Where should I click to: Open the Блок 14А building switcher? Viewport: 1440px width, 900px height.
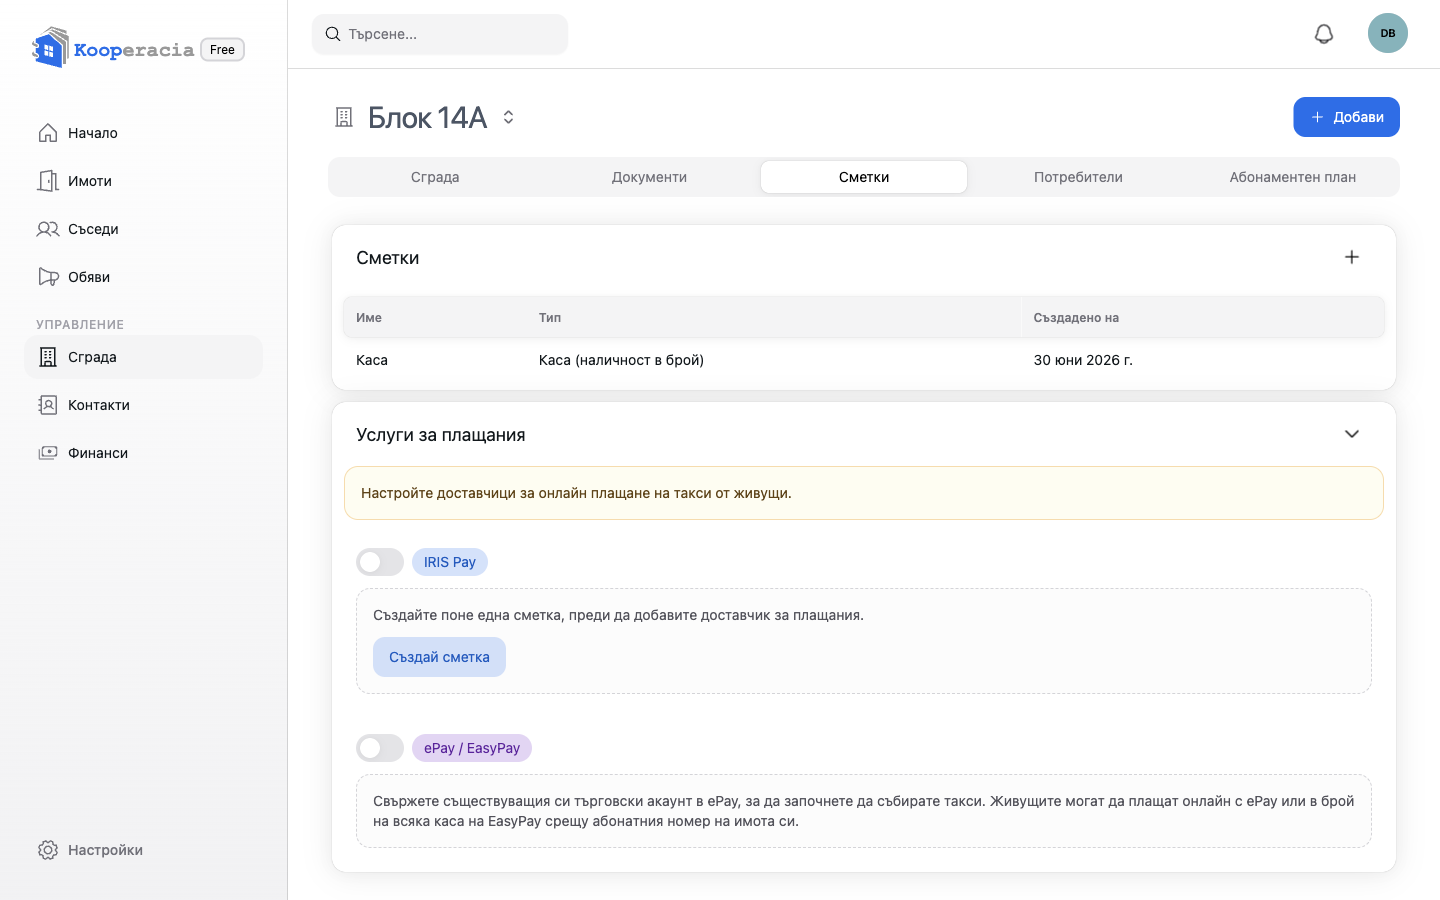508,117
